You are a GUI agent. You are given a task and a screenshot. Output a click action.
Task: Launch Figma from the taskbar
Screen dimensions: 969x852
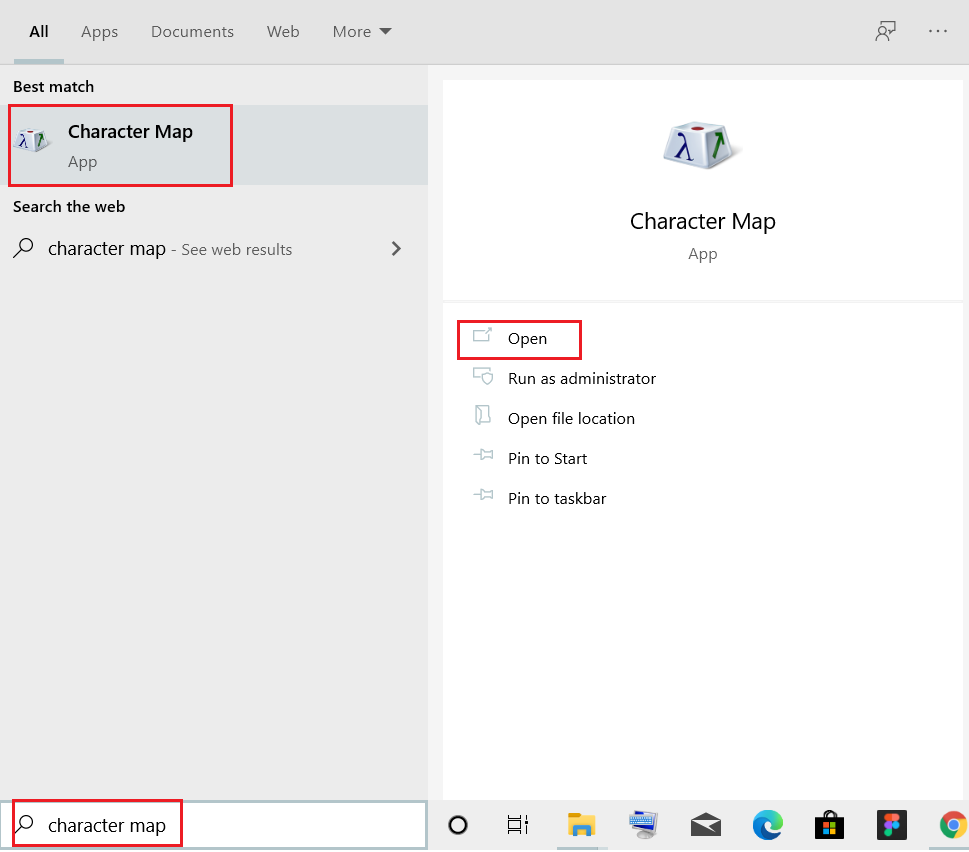pyautogui.click(x=891, y=825)
